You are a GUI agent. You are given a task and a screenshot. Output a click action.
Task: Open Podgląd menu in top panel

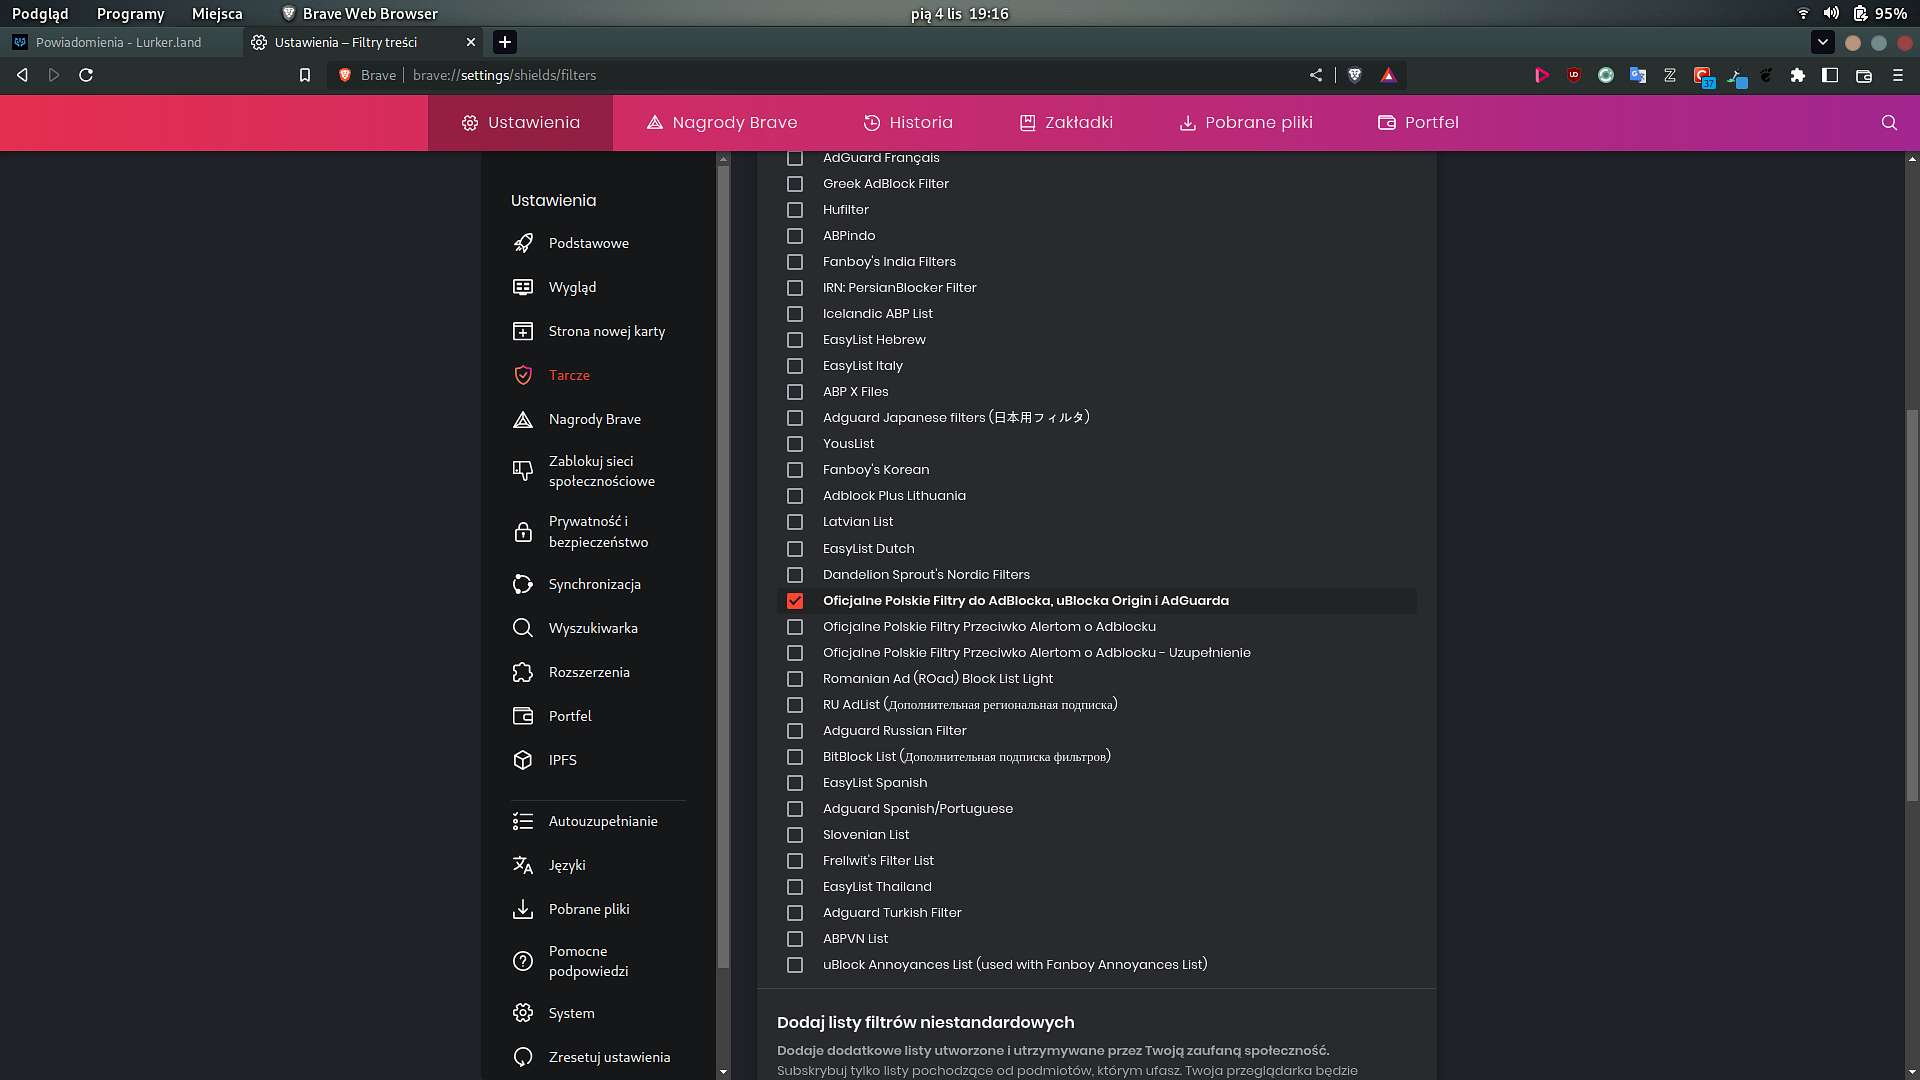[x=40, y=13]
